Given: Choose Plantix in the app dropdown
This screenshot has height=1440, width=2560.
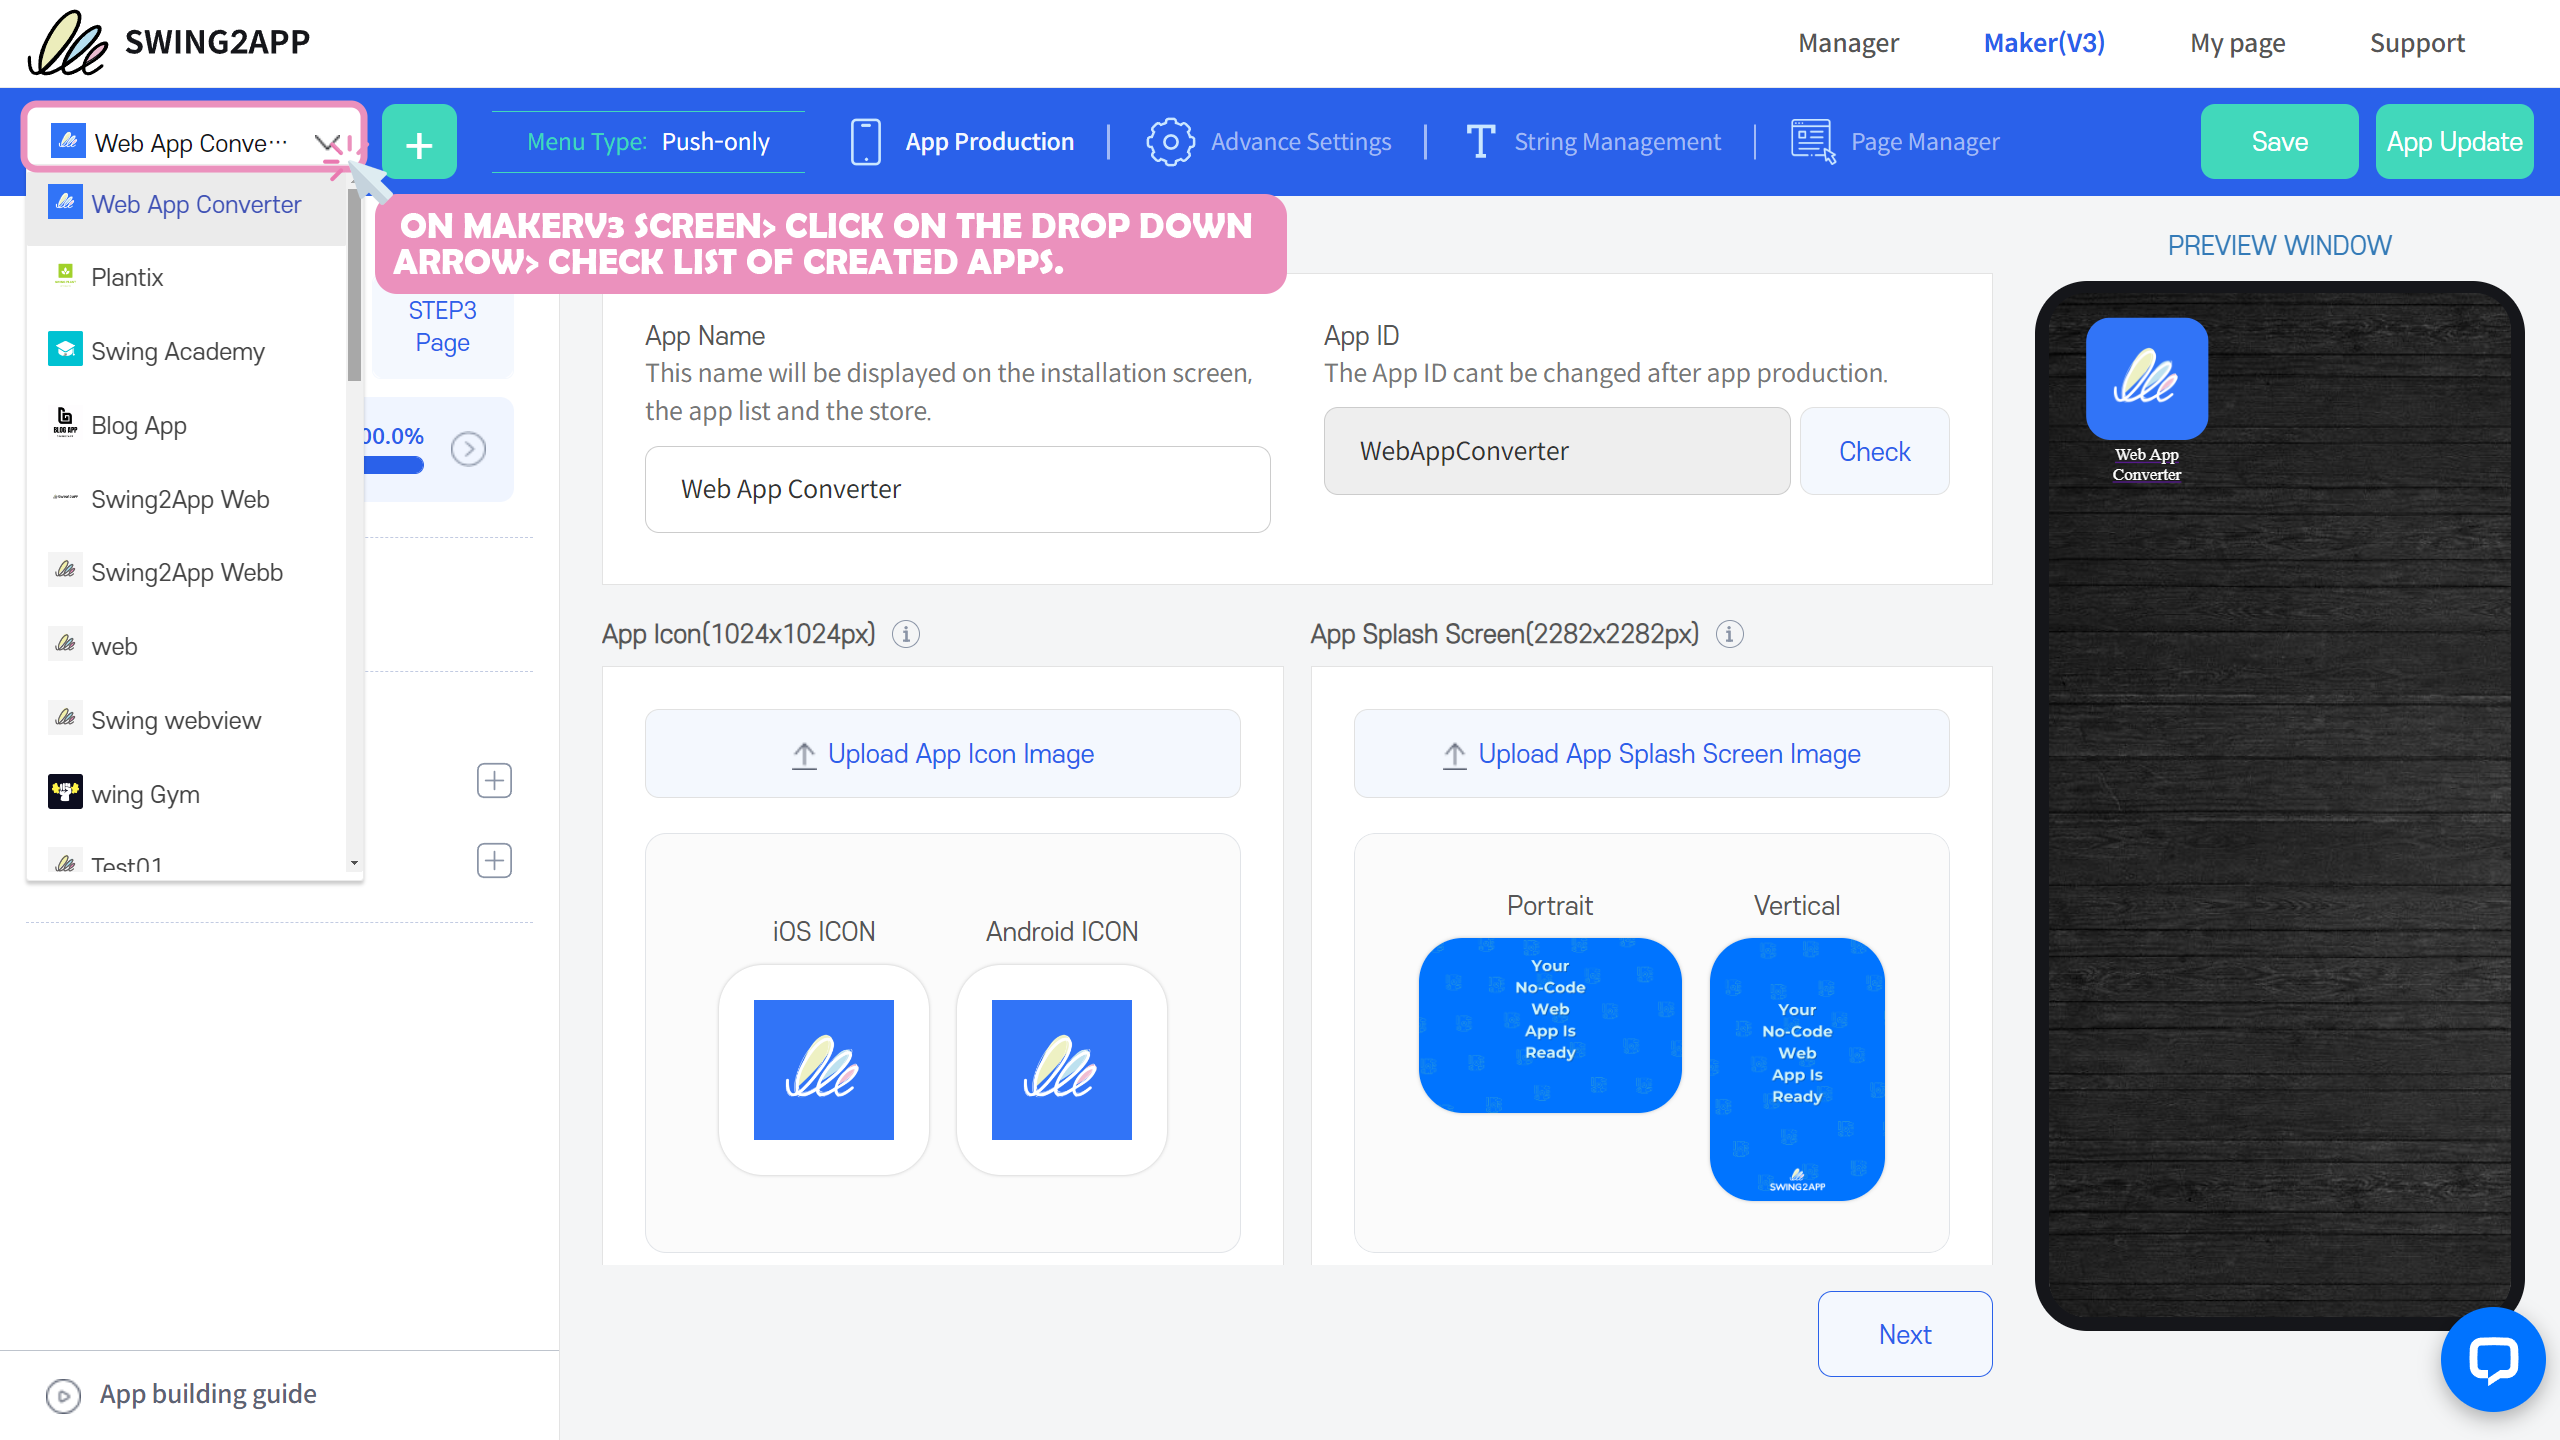Looking at the screenshot, I should click(127, 277).
